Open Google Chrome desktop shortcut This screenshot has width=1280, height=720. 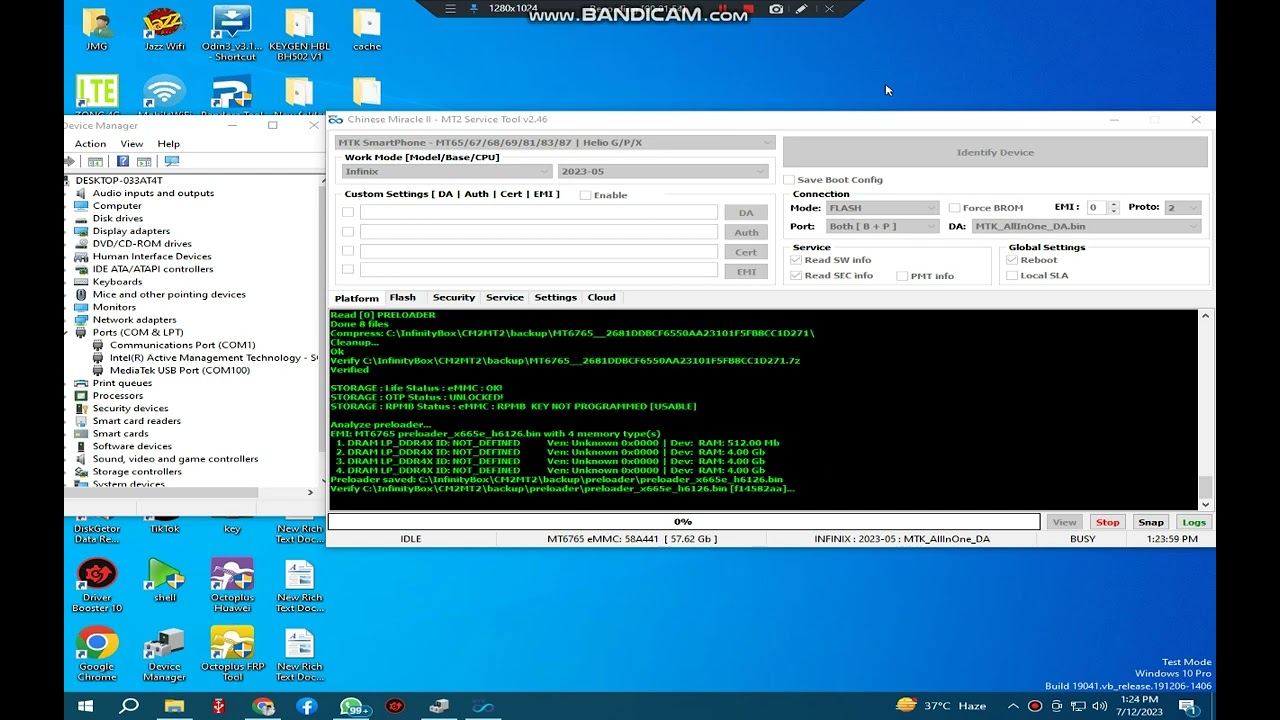(x=97, y=655)
